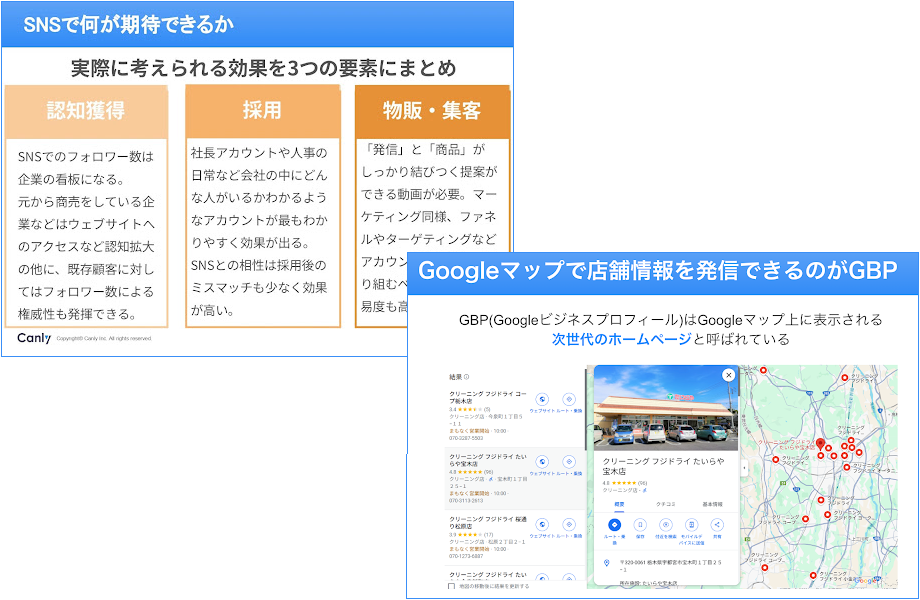Click rating 4.8 (96) in place card
This screenshot has width=920, height=600.
pos(625,483)
